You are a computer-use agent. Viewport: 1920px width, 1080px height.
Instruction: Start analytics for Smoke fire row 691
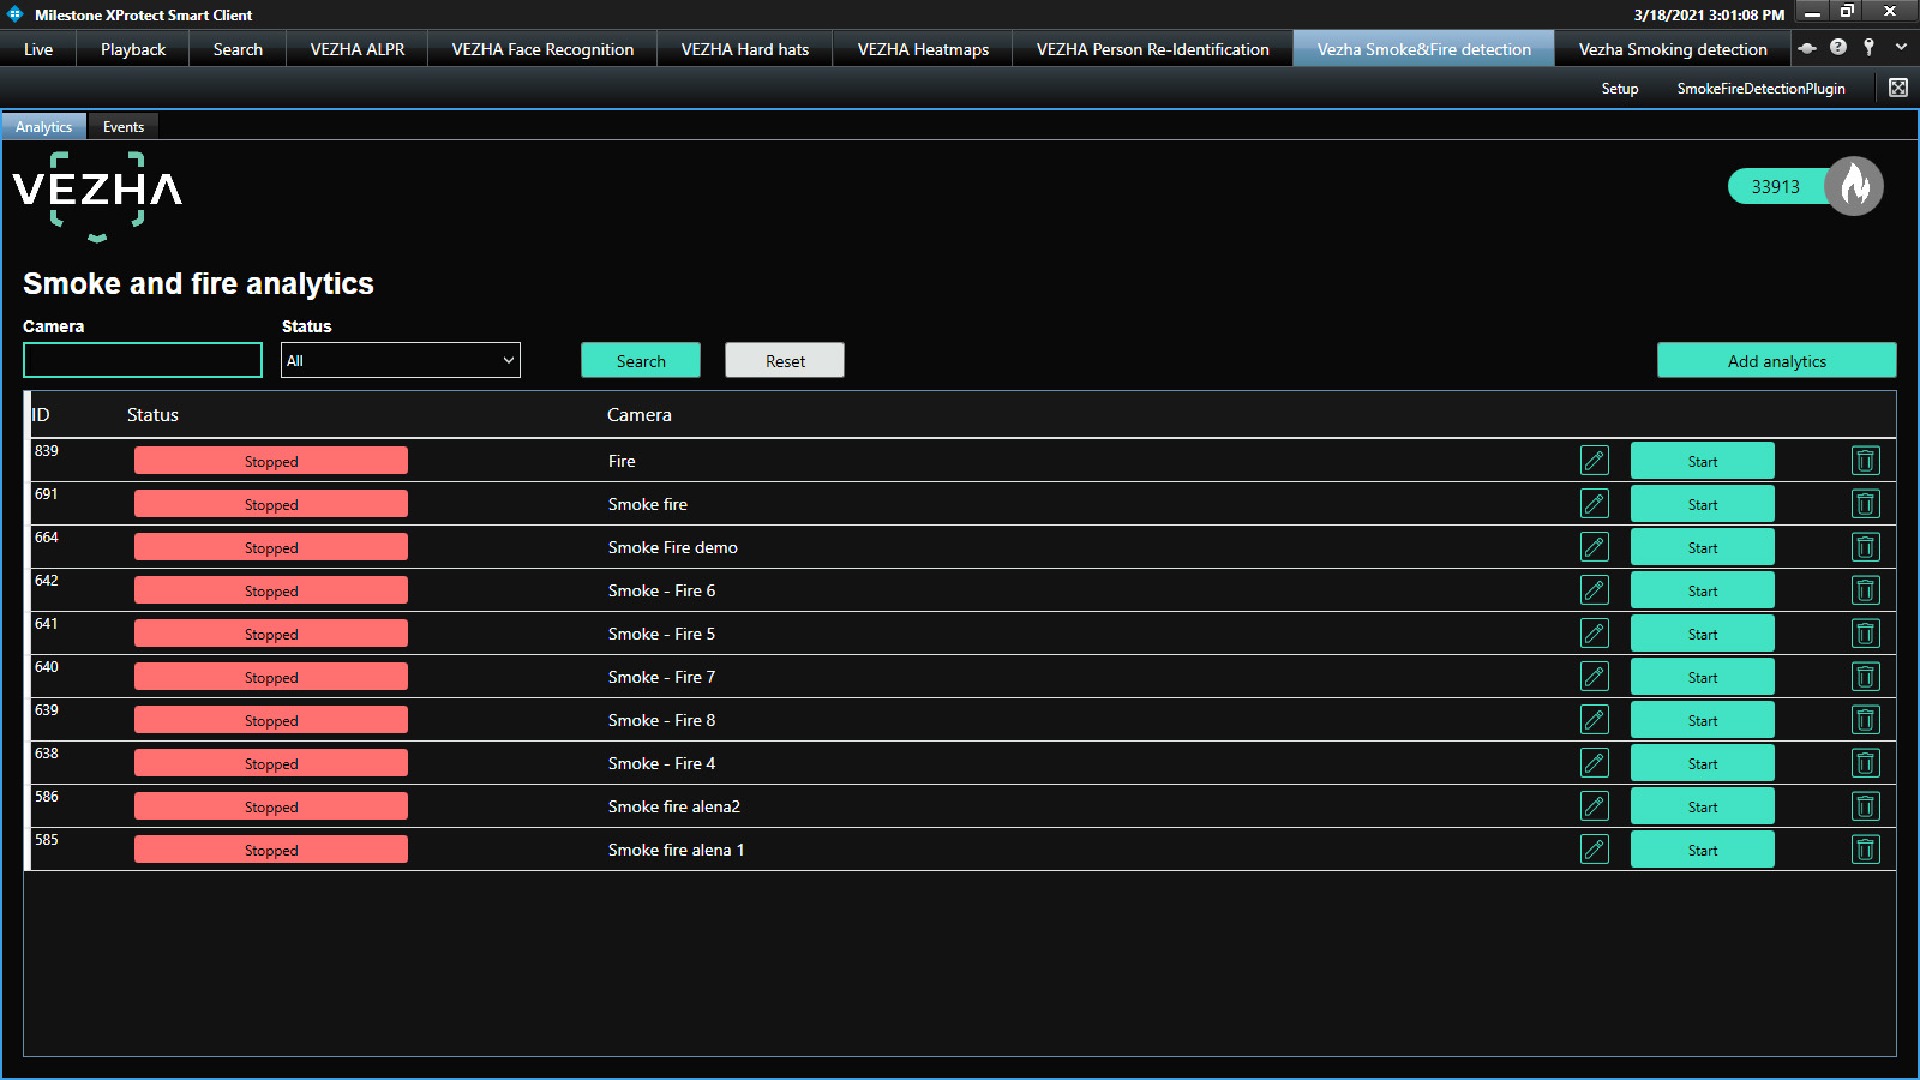[x=1702, y=504]
